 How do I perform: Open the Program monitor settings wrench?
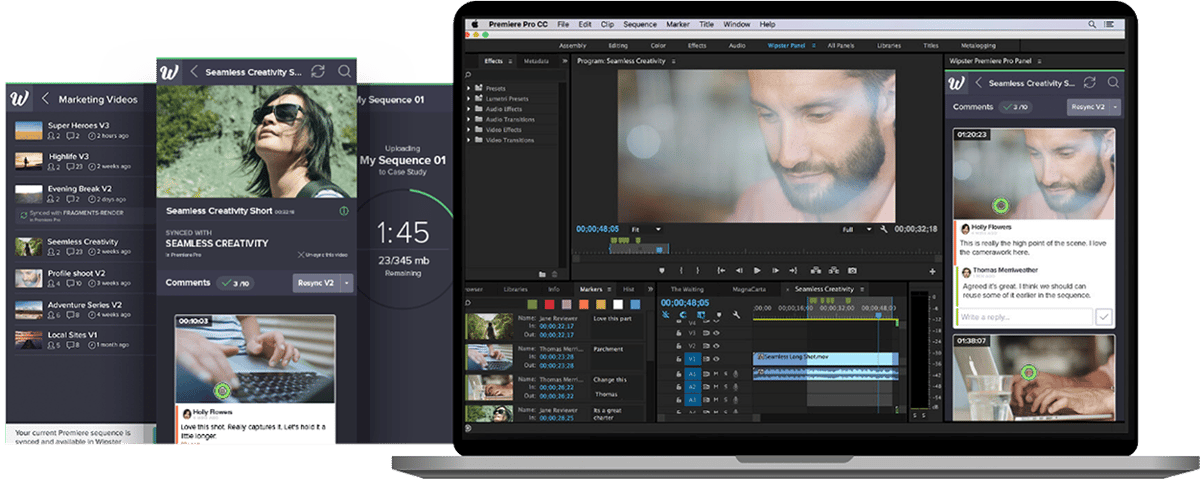tap(886, 229)
